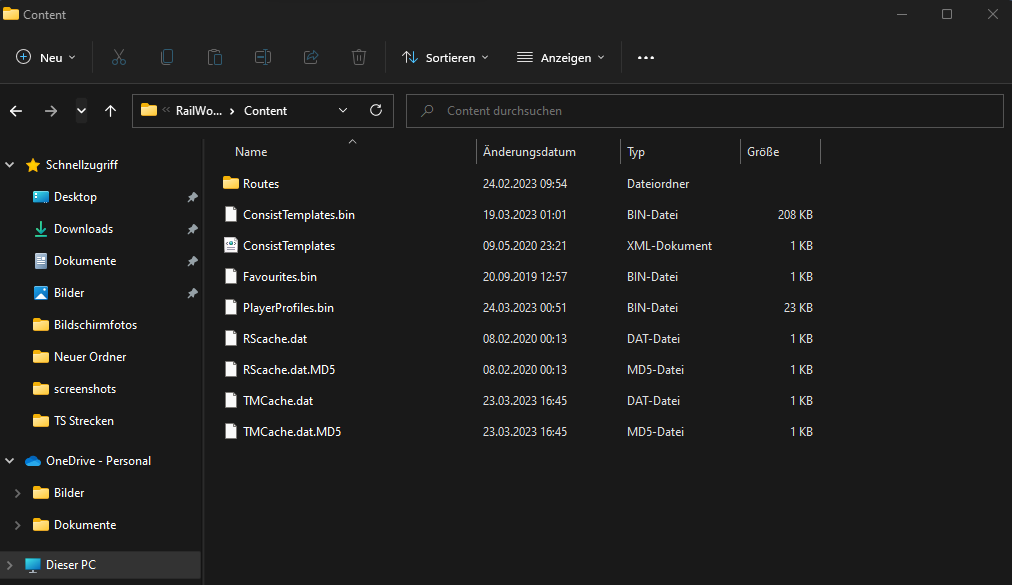This screenshot has height=585, width=1012.
Task: Open the three-dots more options menu
Action: 646,58
